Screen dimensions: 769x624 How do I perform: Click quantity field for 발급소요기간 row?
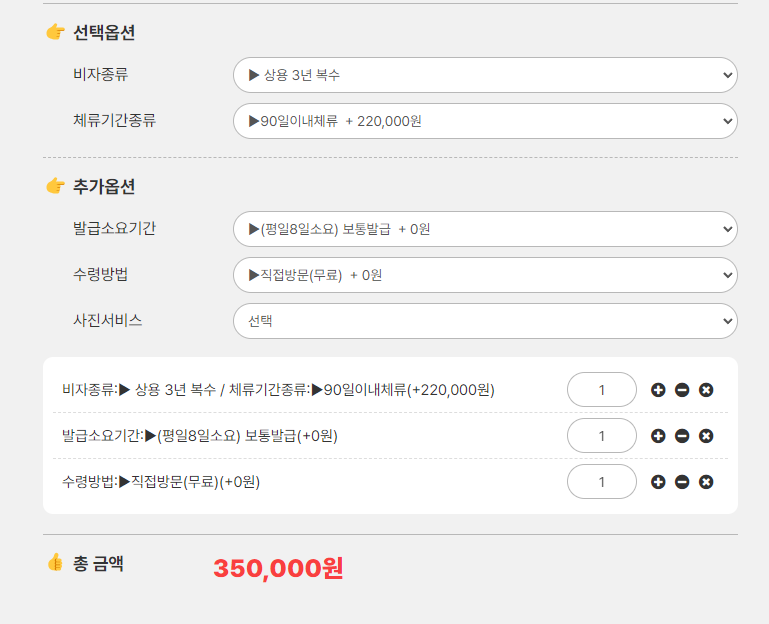[601, 436]
